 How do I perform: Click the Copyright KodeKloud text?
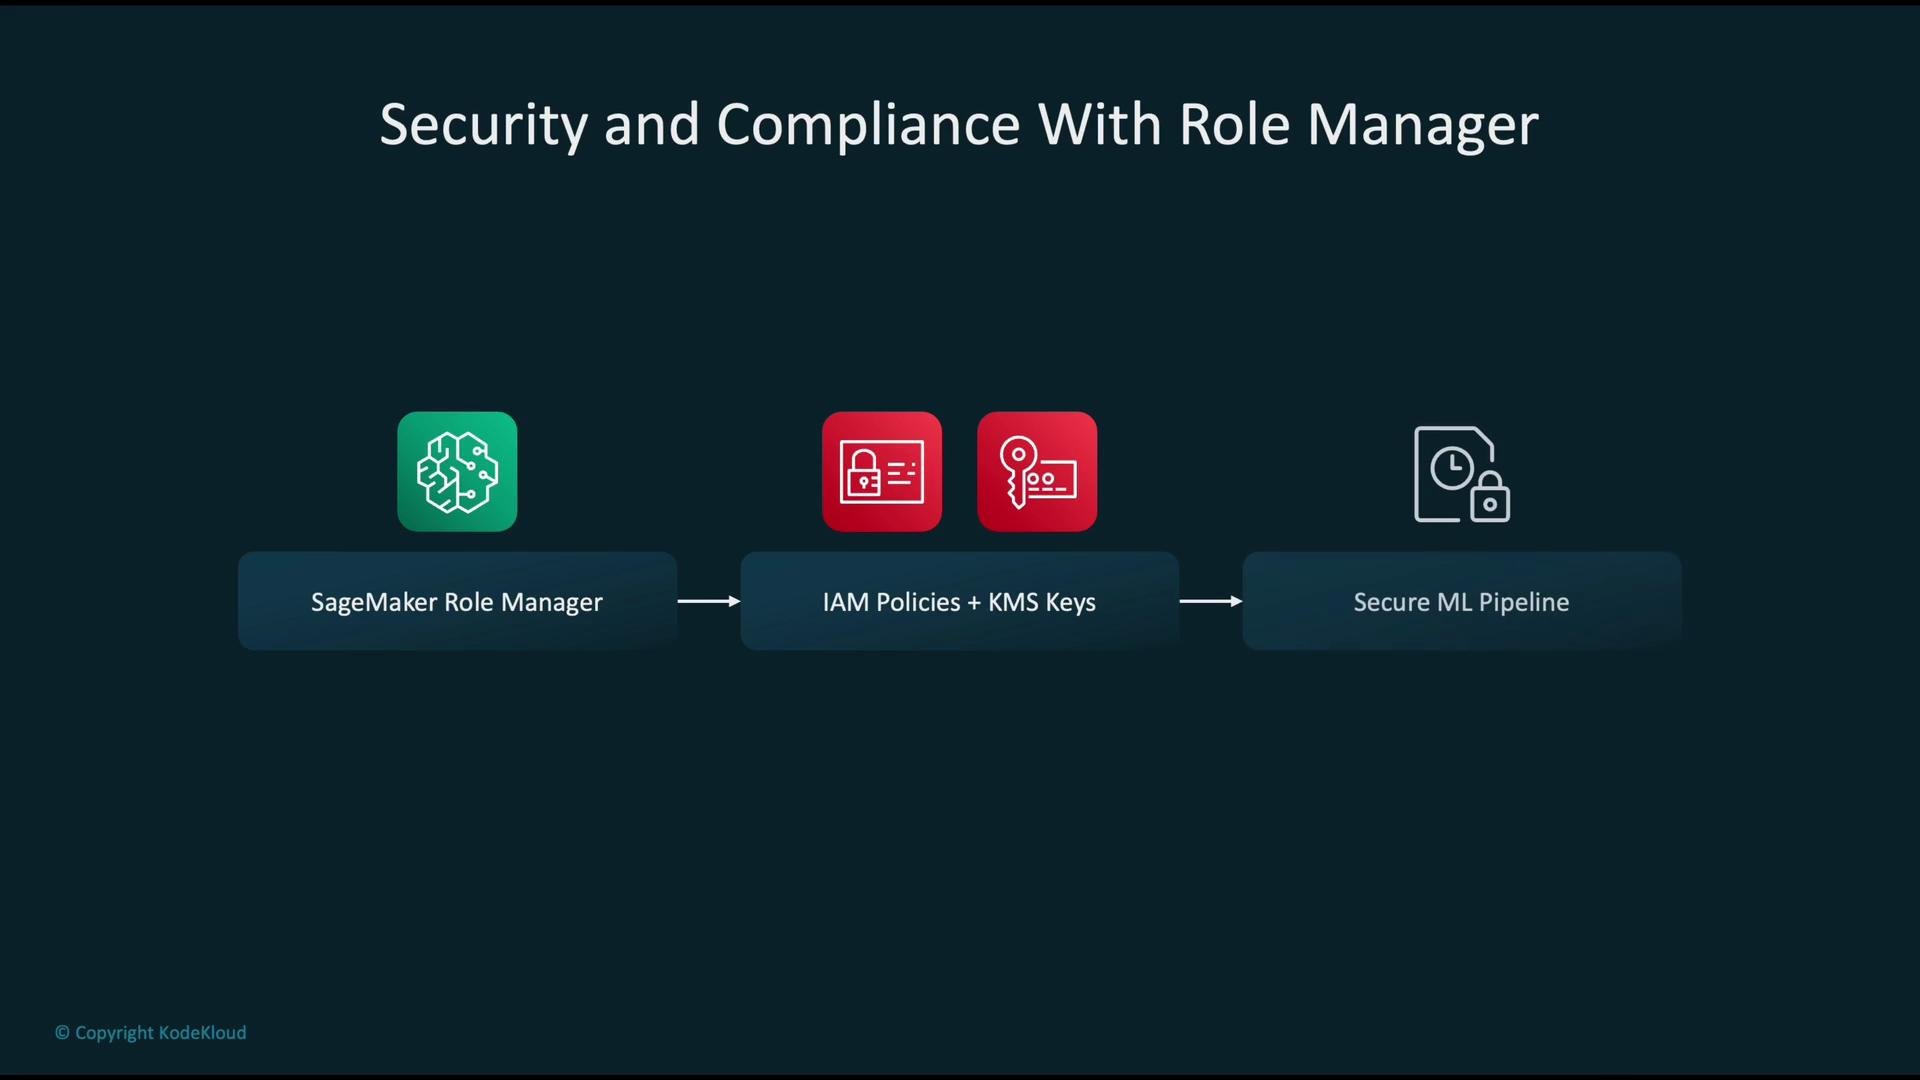pos(151,1033)
